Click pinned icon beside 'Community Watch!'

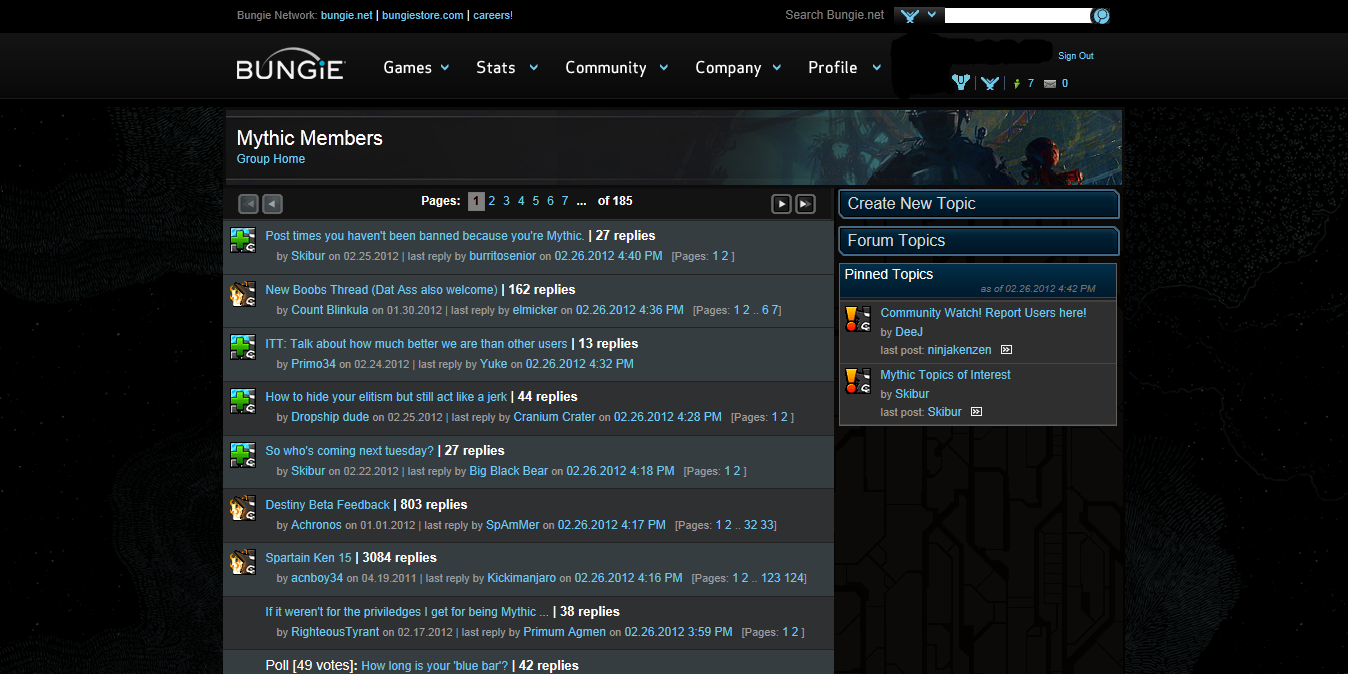(857, 319)
